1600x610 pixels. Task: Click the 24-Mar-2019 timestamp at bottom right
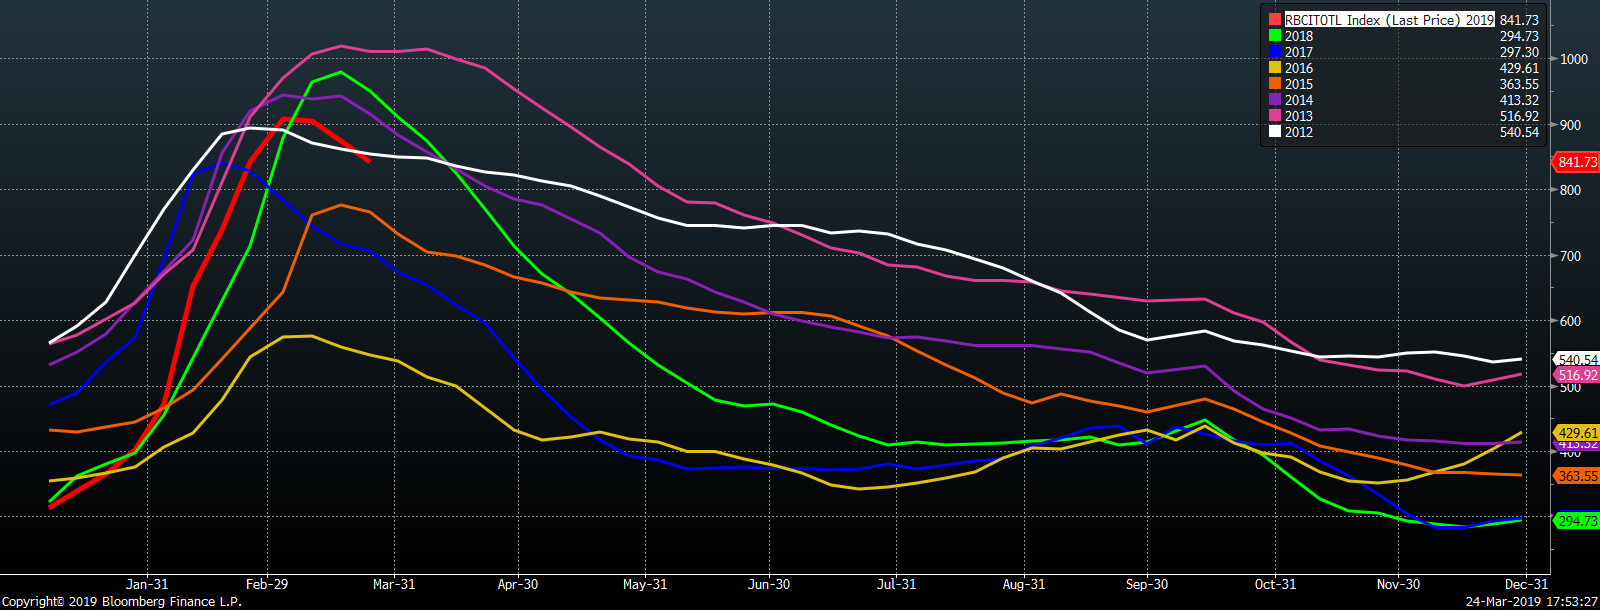click(1532, 601)
